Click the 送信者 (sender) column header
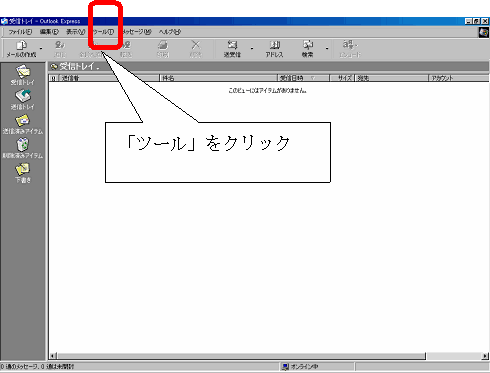 (x=109, y=78)
